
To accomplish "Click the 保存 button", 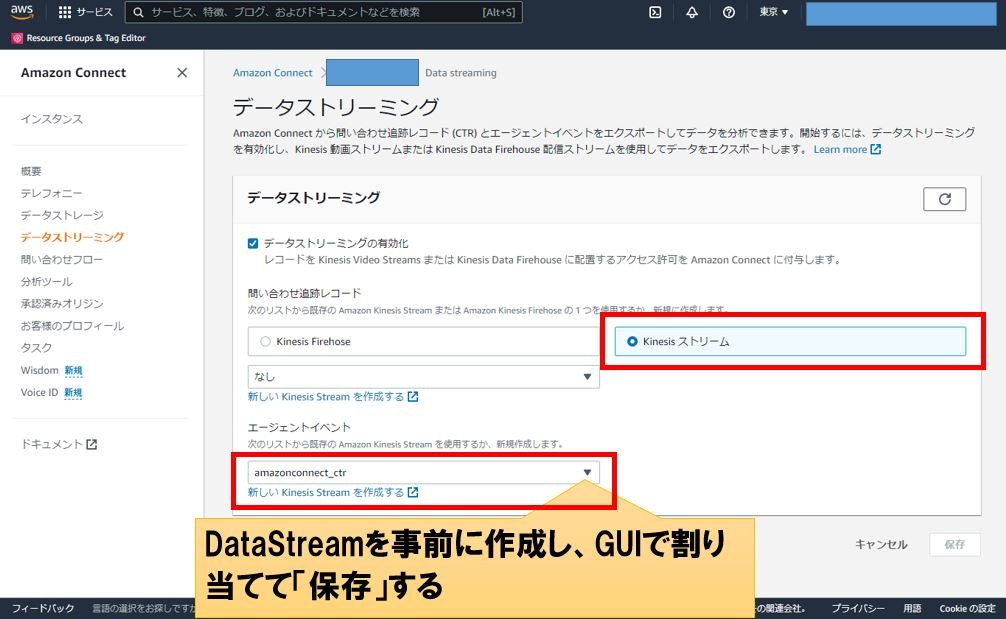I will click(x=953, y=545).
